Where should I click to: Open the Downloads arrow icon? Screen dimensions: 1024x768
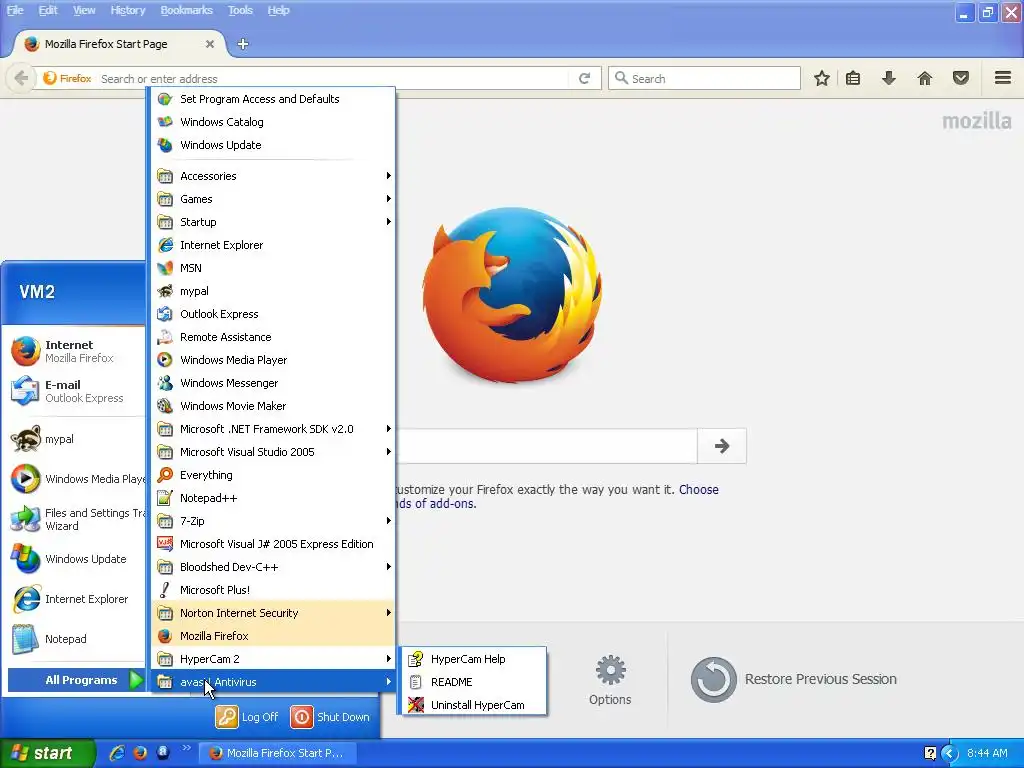(x=888, y=78)
